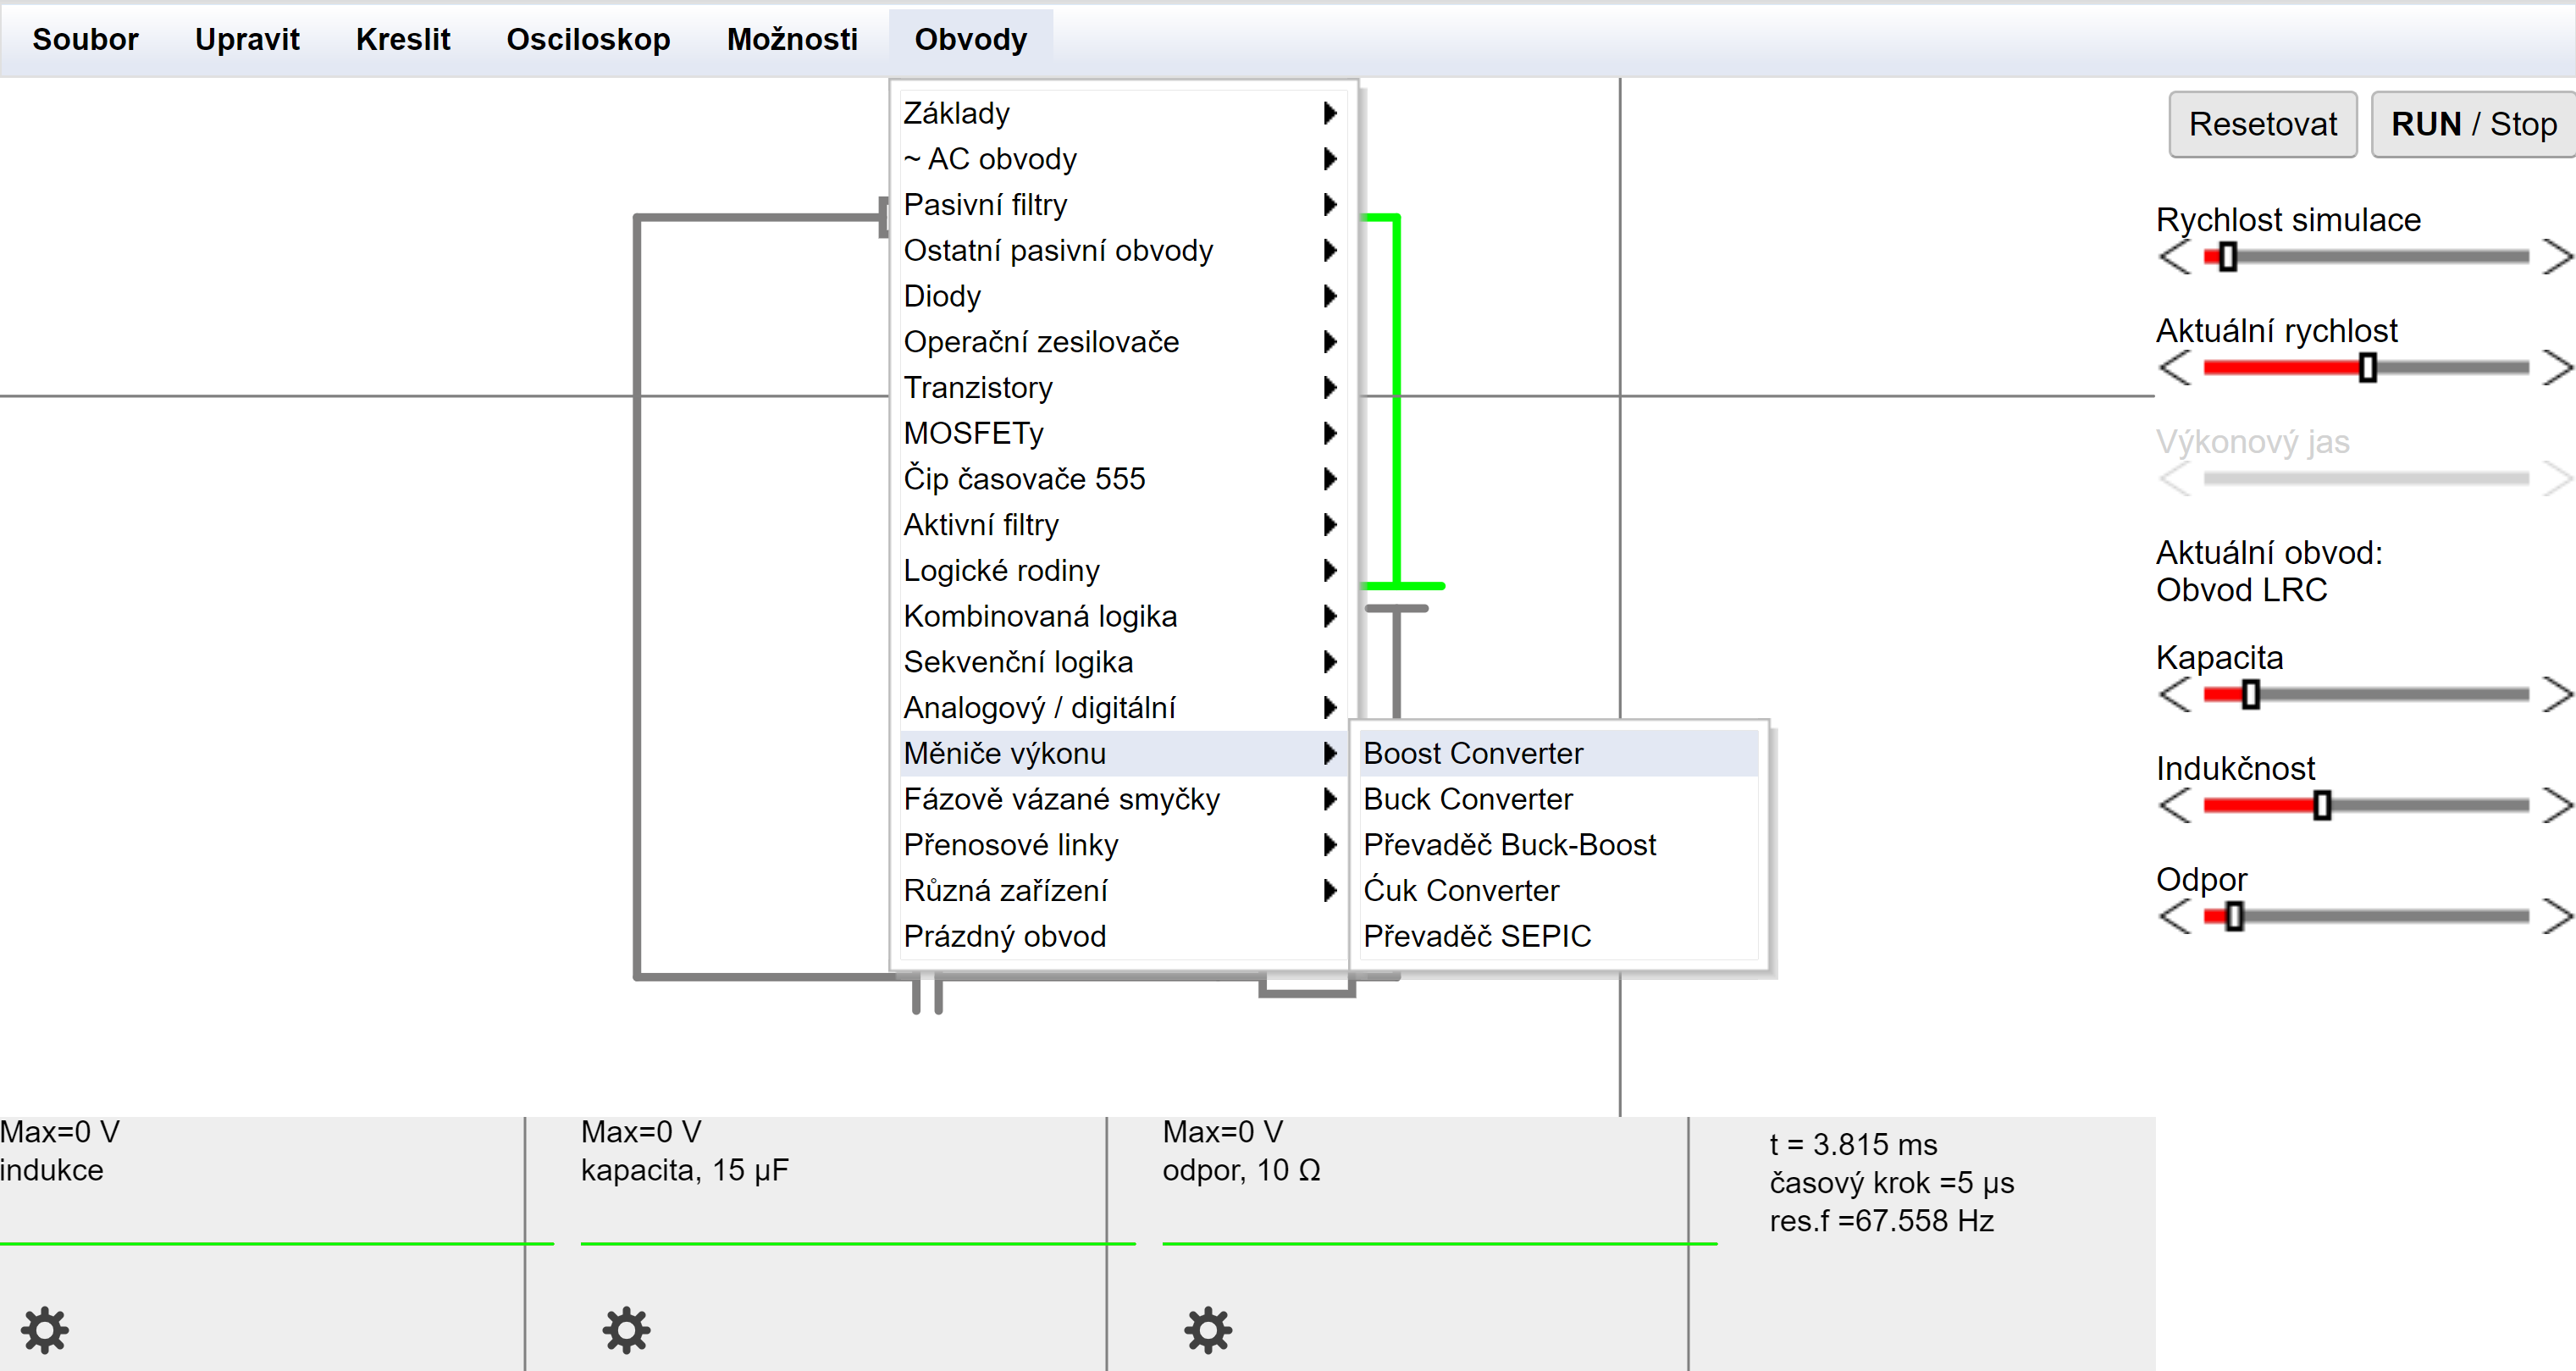This screenshot has height=1371, width=2576.
Task: Click the left arrow of Rychlost simulace slider
Action: pyautogui.click(x=2175, y=257)
